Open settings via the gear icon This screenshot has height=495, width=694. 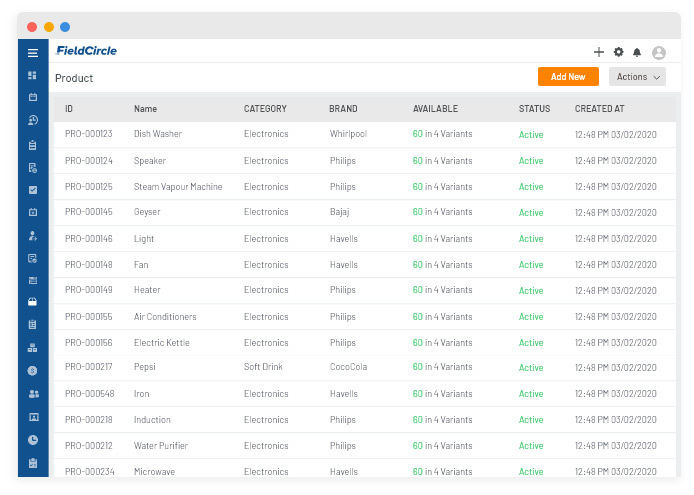tap(618, 52)
